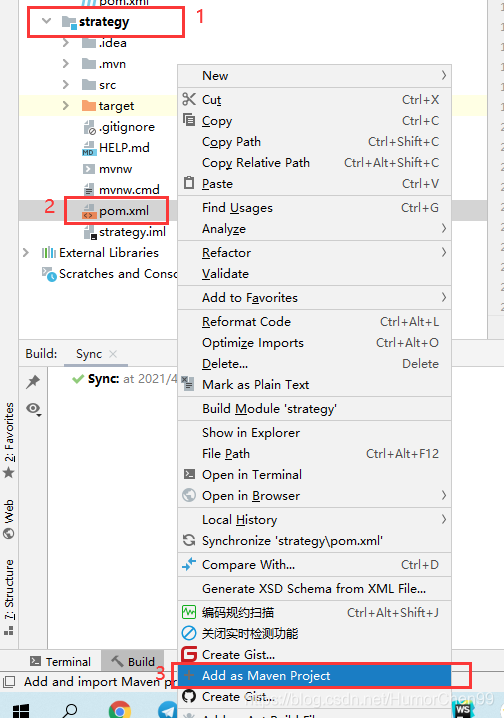Viewport: 504px width, 718px height.
Task: Choose Add as Maven Project
Action: click(x=314, y=675)
